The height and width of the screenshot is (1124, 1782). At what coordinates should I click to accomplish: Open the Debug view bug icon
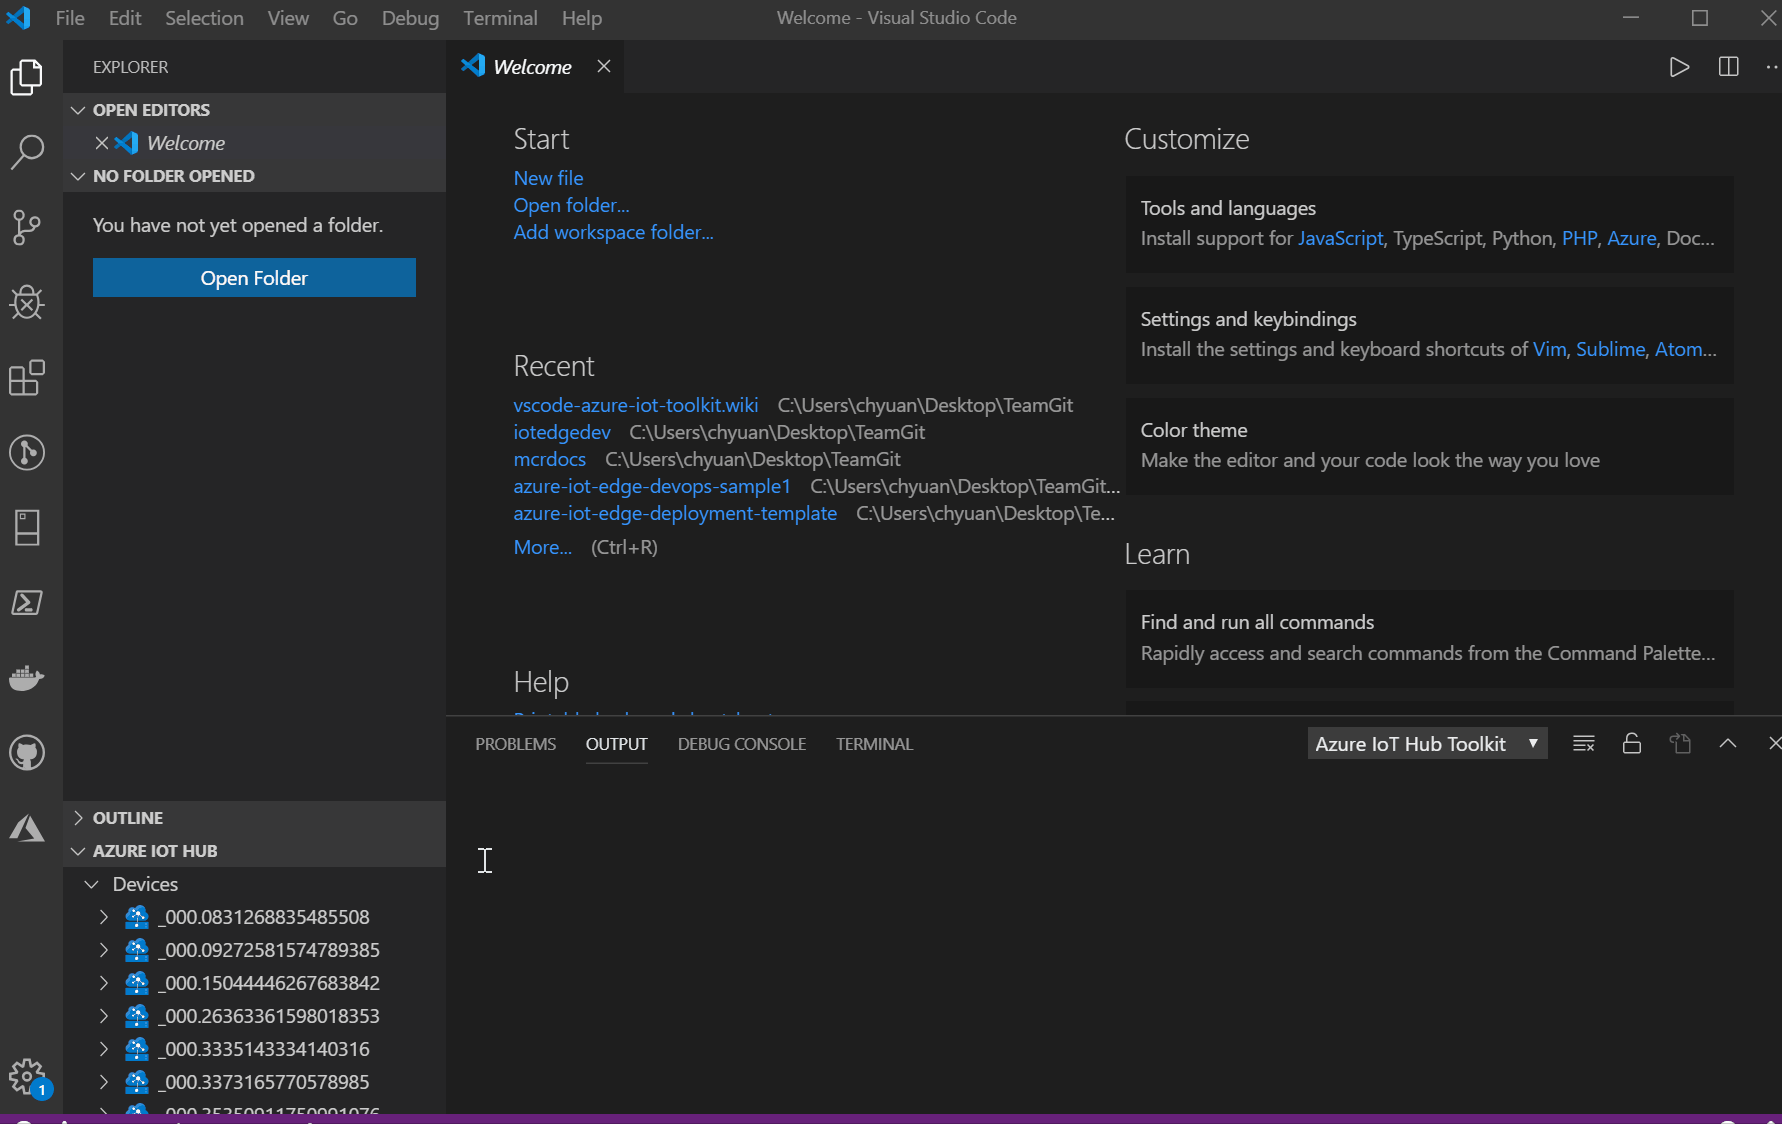pyautogui.click(x=27, y=302)
